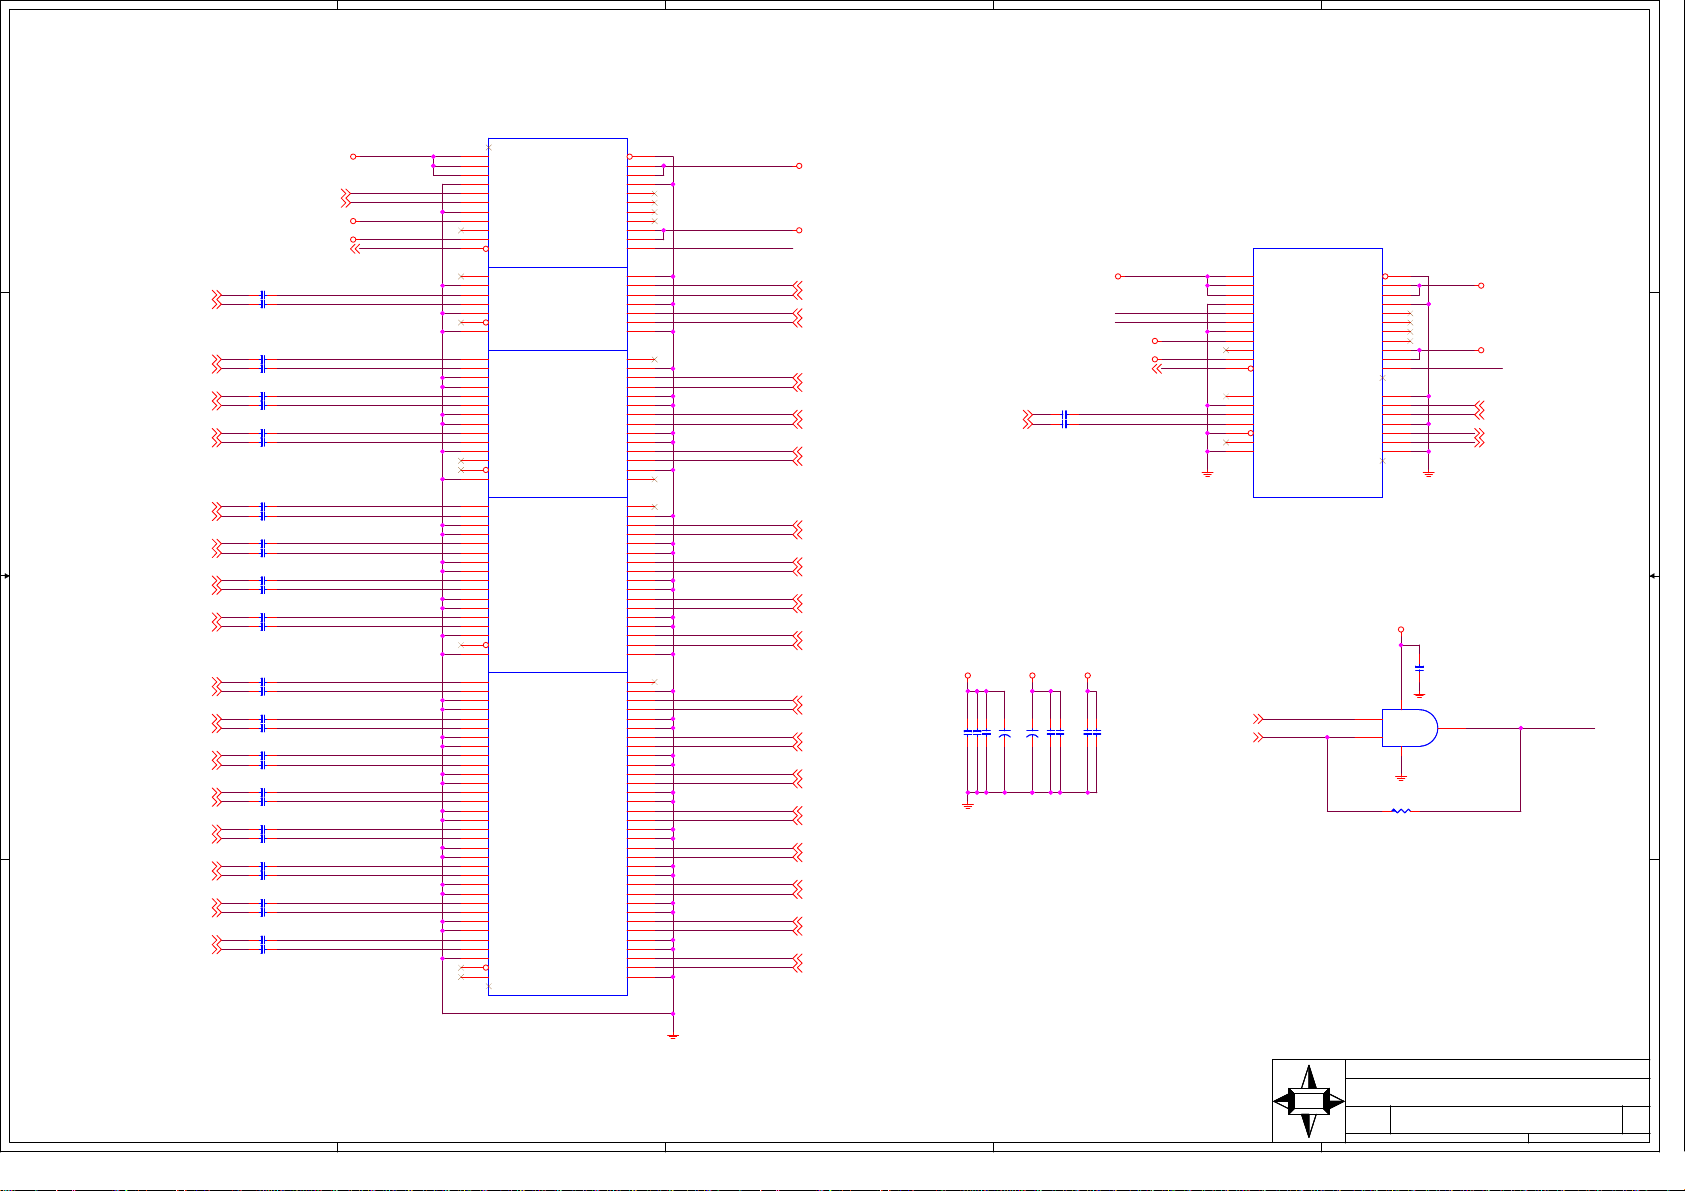
Task: Select the feedback resistor below the AND gate
Action: (x=1401, y=811)
